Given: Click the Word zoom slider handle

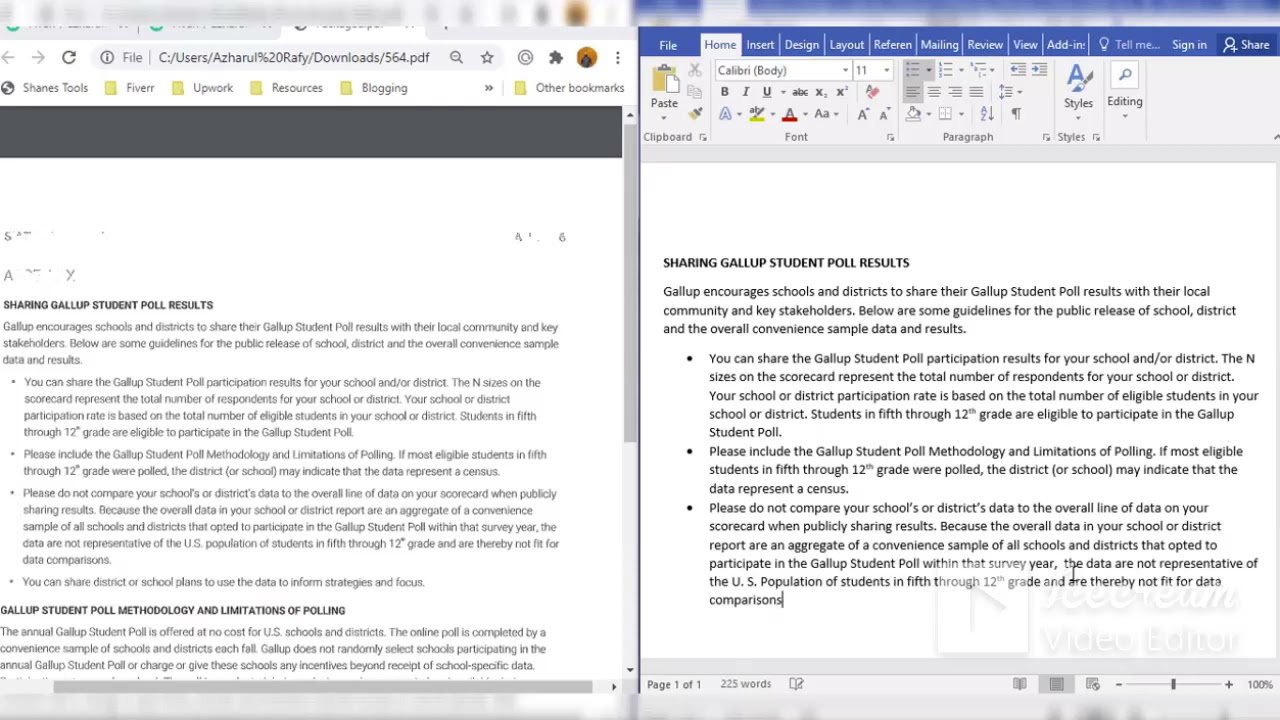Looking at the screenshot, I should 1173,684.
